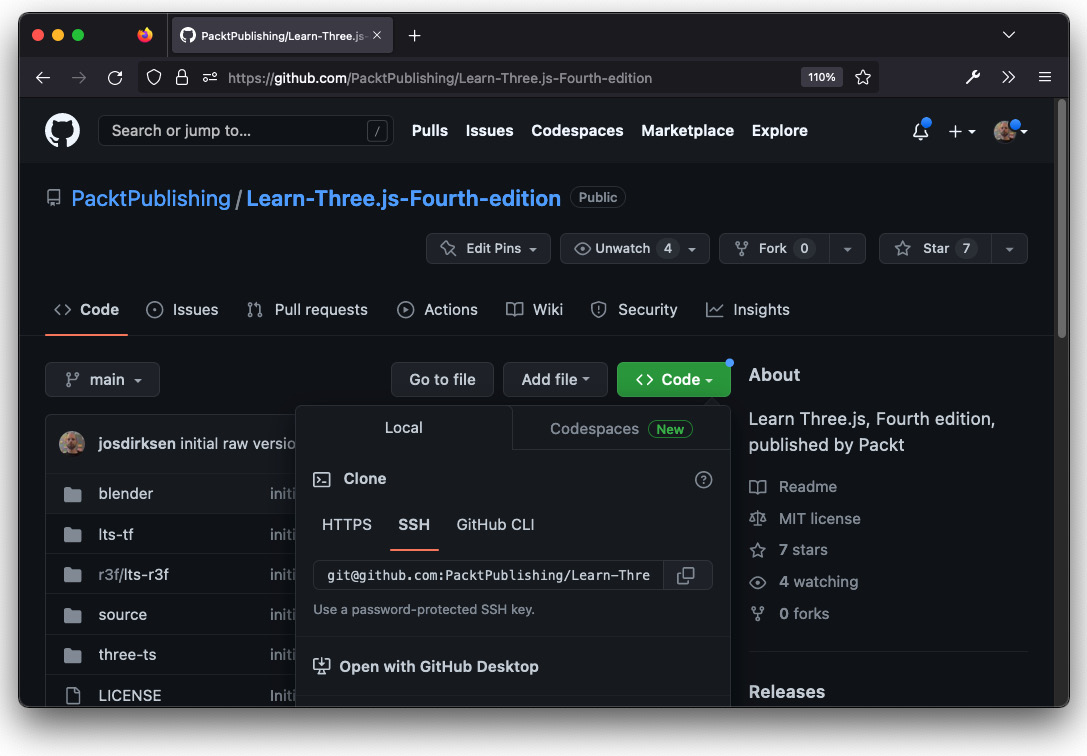Click Open with GitHub Desktop

pyautogui.click(x=438, y=667)
